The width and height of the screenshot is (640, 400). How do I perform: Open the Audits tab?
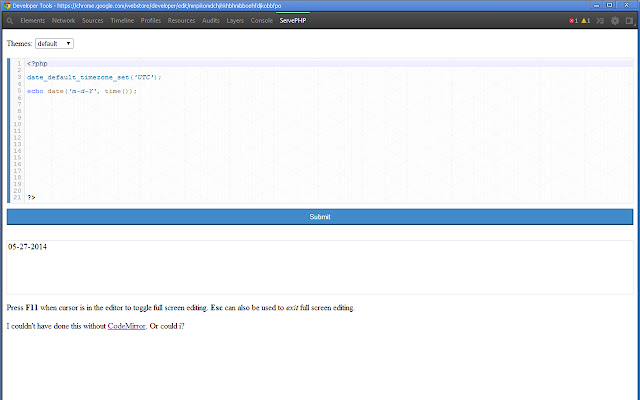[x=211, y=20]
